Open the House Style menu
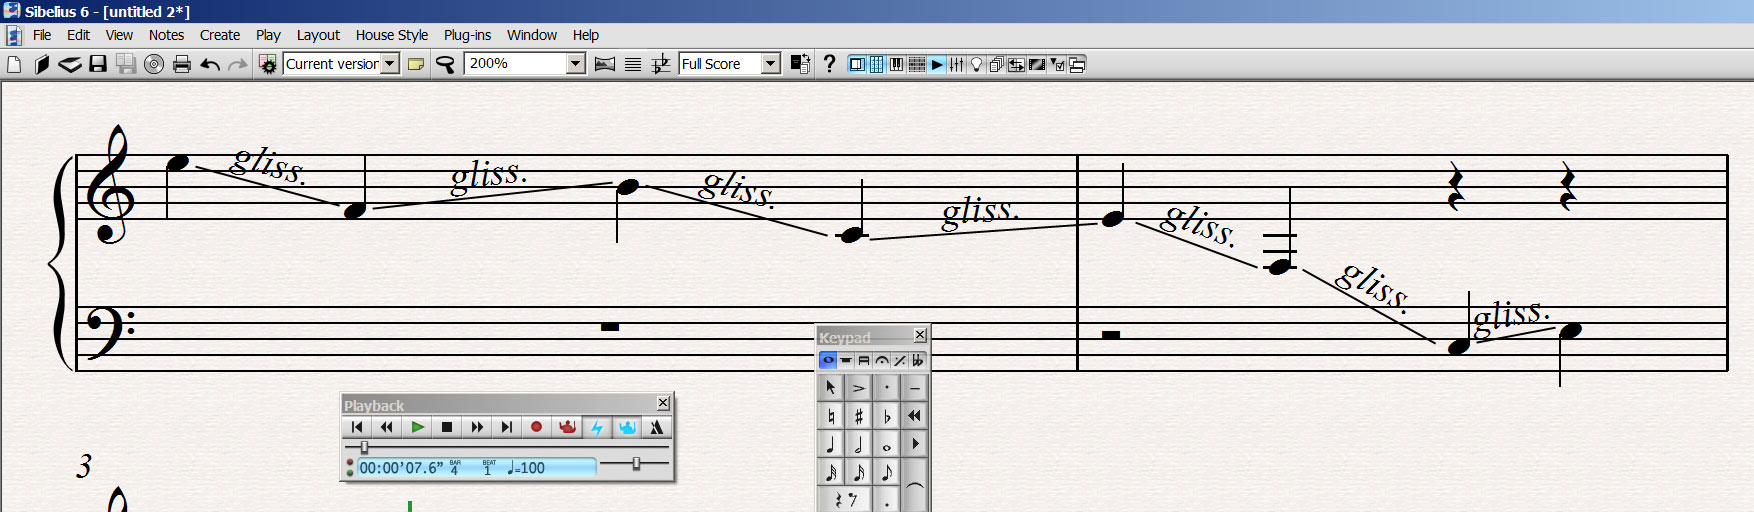This screenshot has height=512, width=1754. click(391, 35)
